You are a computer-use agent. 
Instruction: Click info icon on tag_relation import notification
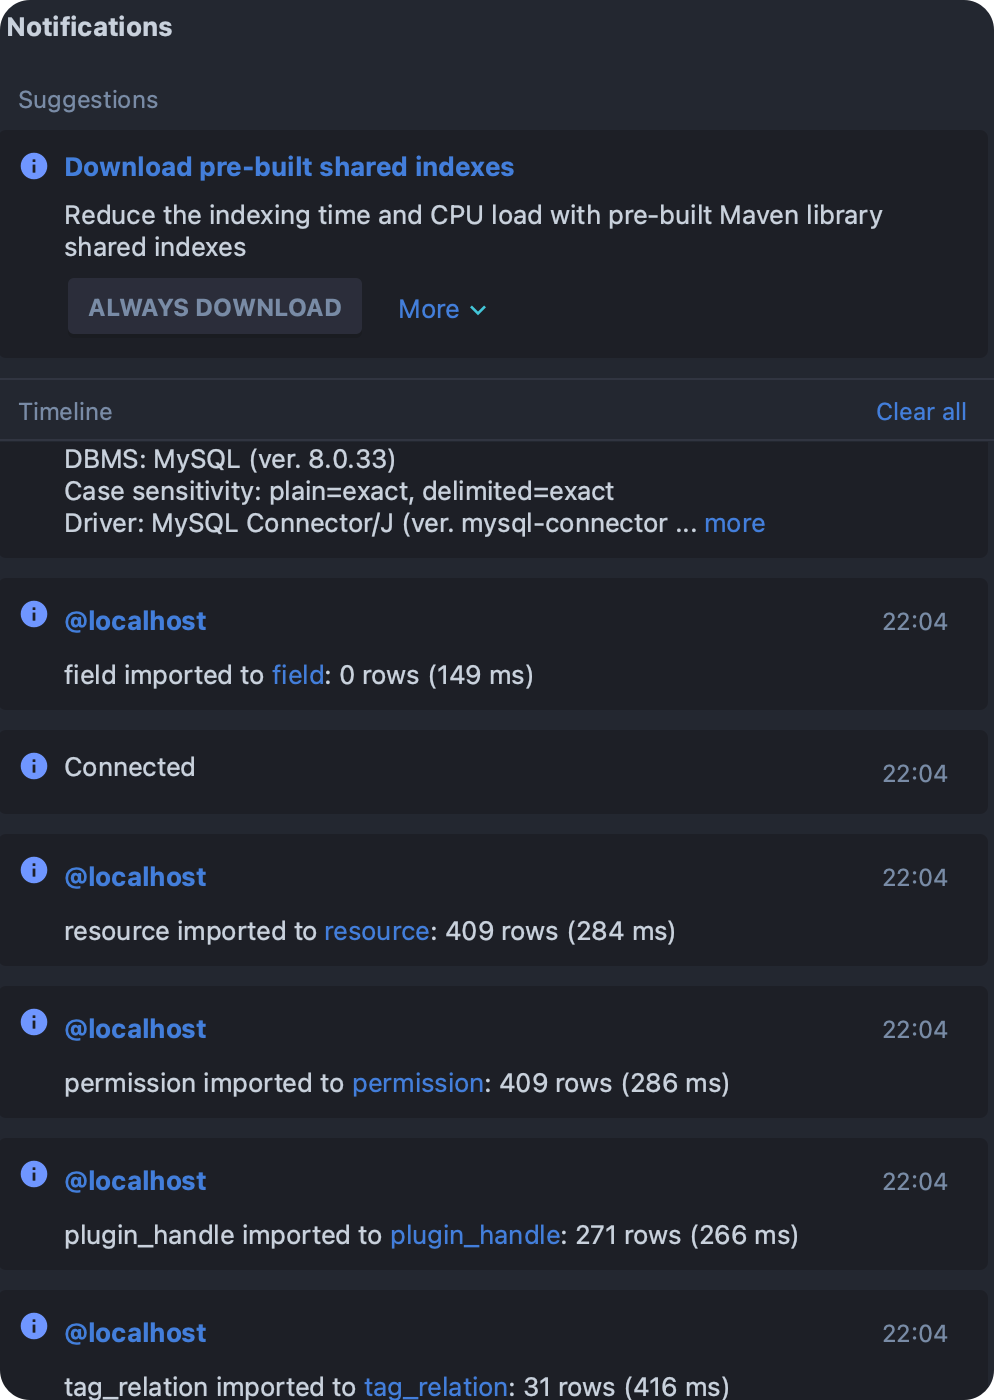34,1326
